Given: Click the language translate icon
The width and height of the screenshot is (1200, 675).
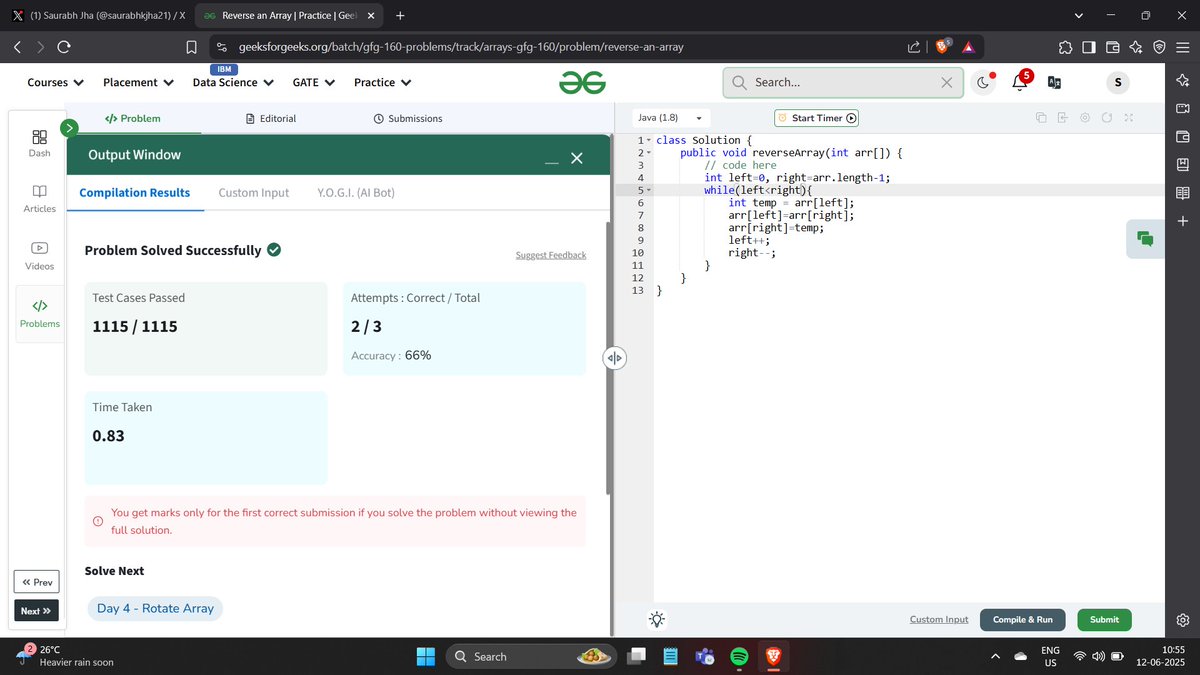Looking at the screenshot, I should point(1055,83).
